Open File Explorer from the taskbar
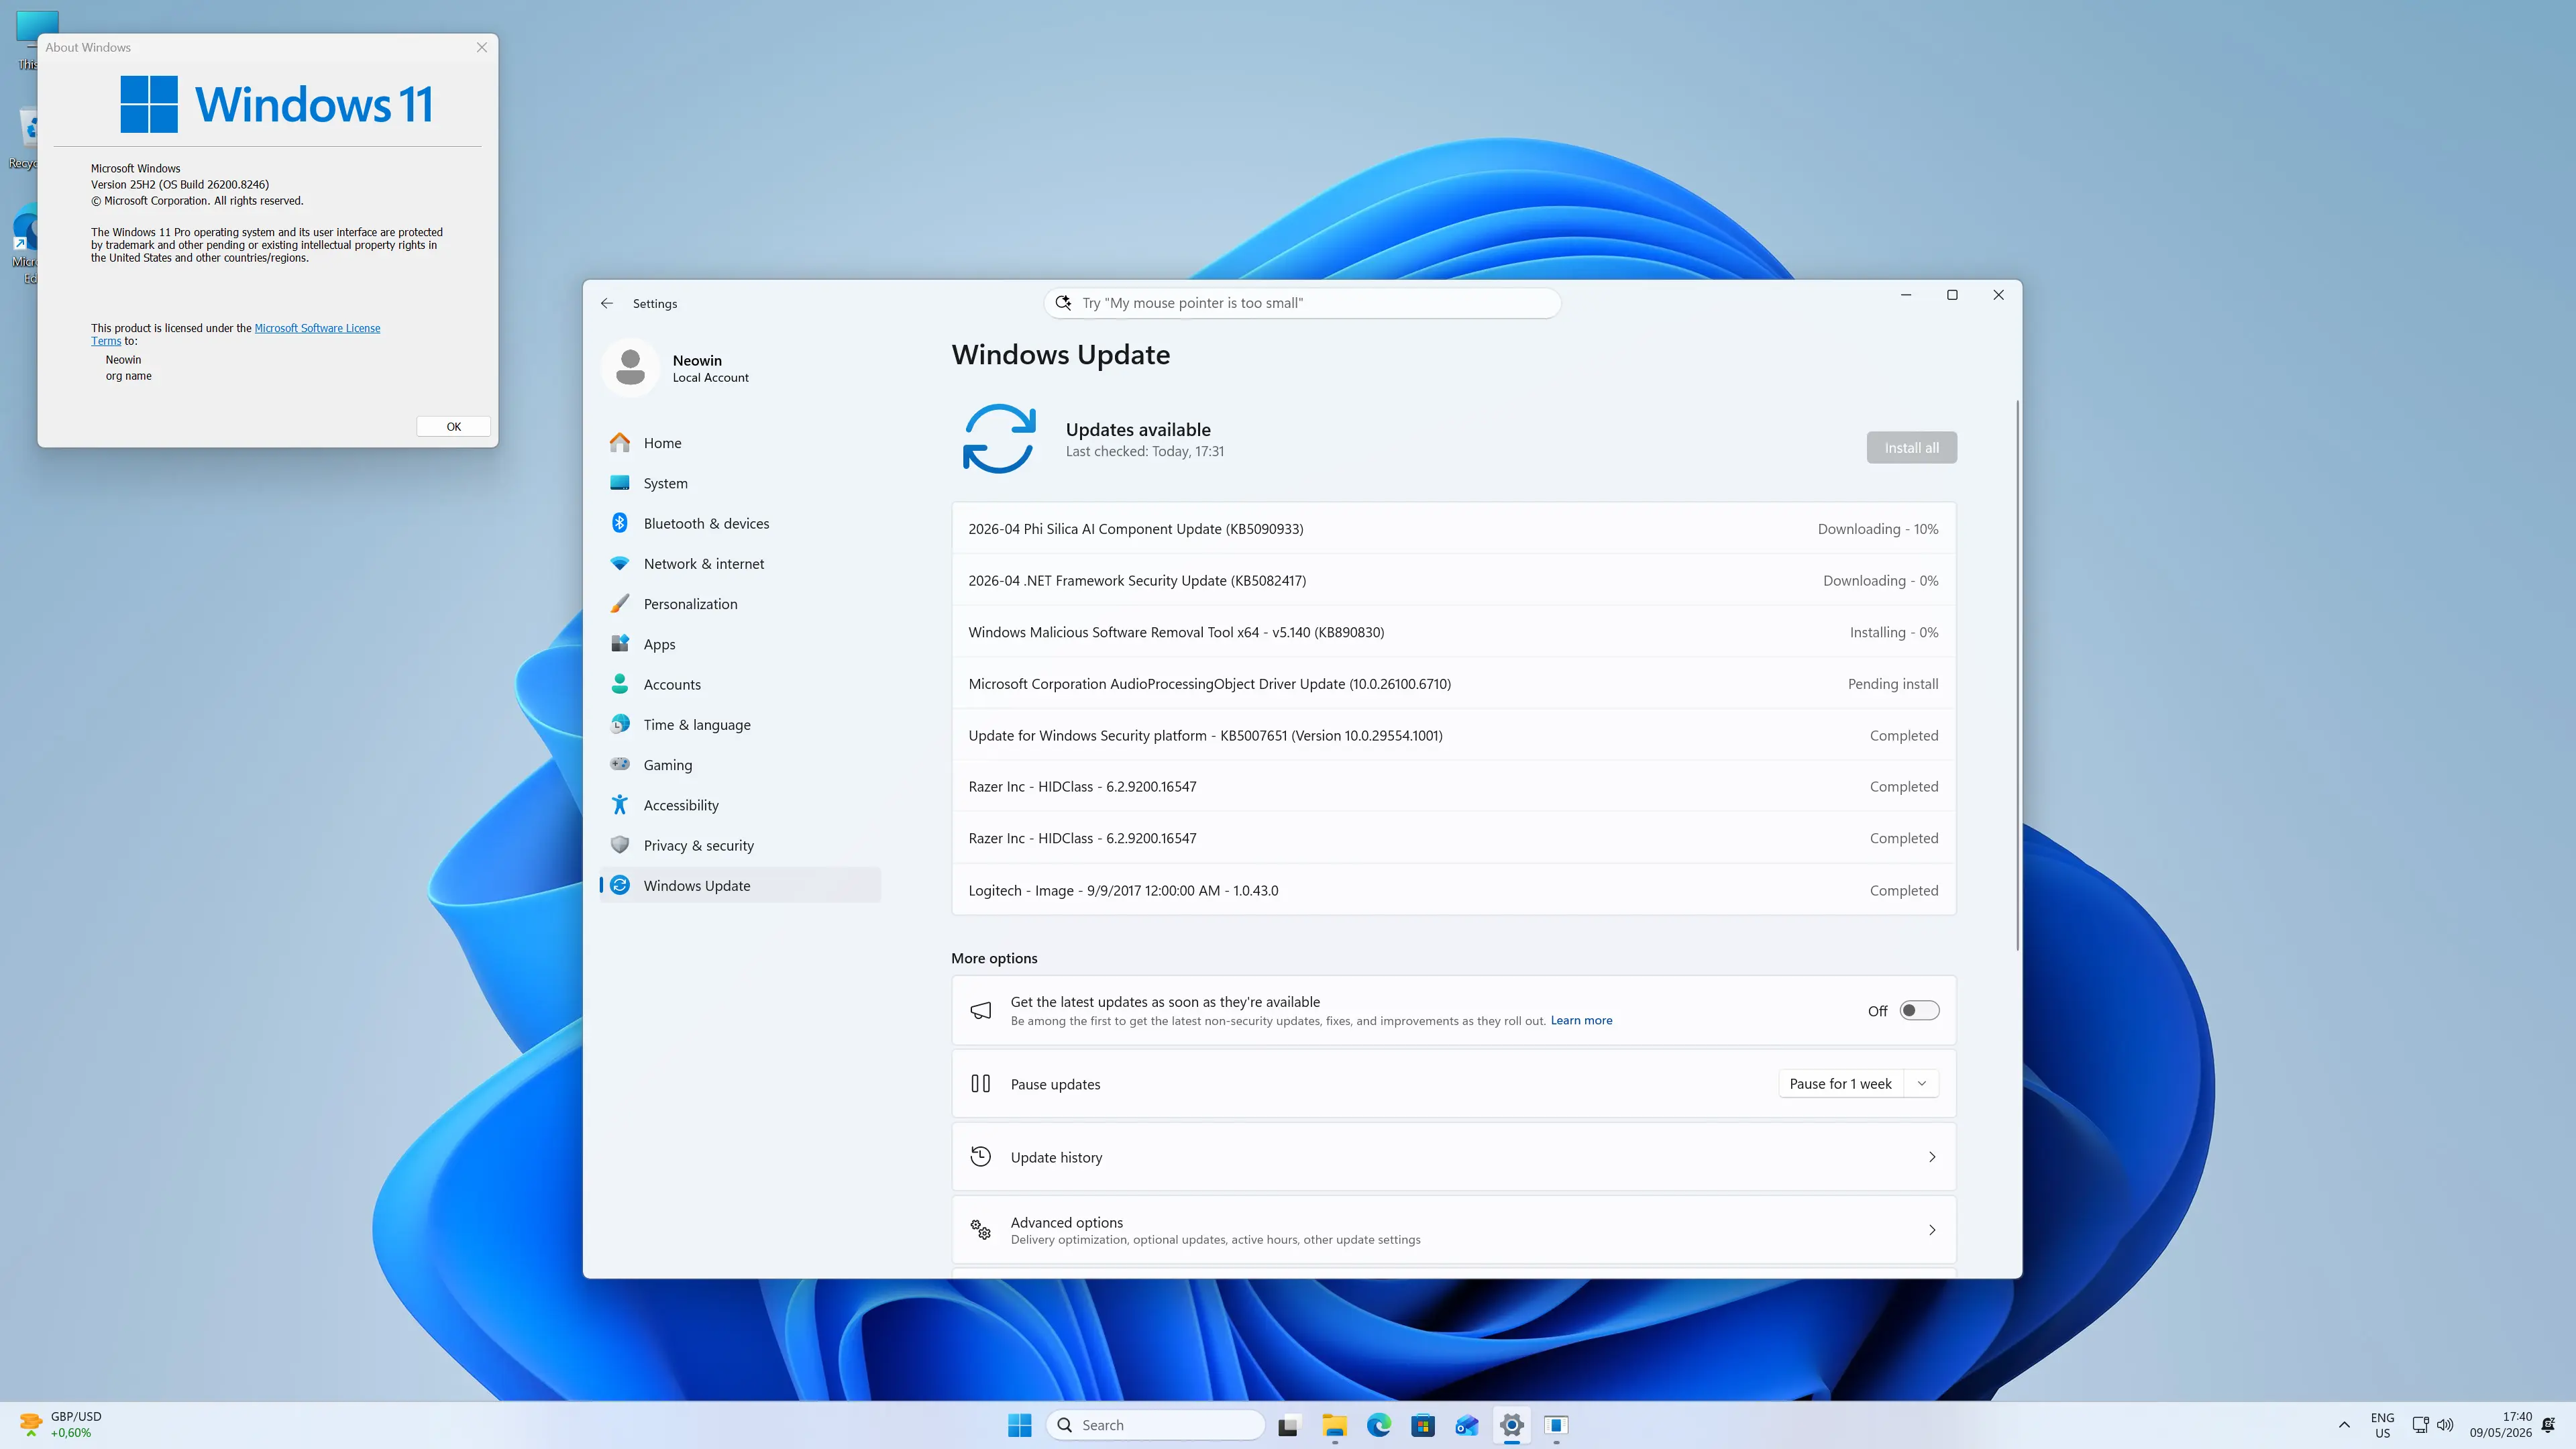Screen dimensions: 2576x1449 1334,1425
